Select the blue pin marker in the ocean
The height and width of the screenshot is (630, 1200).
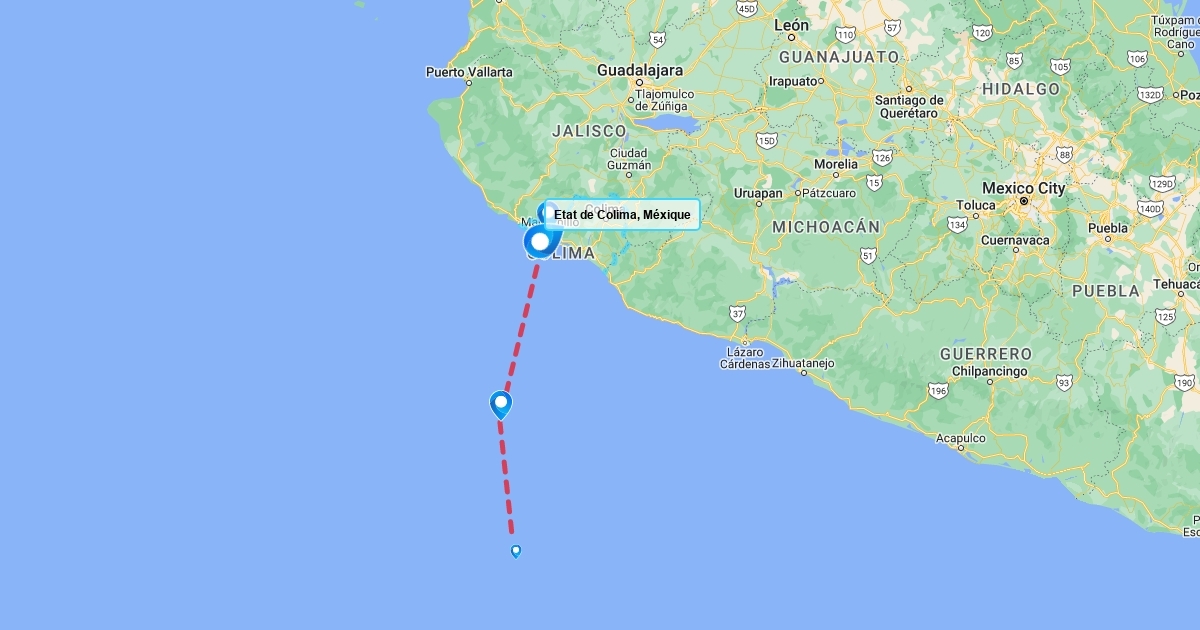[x=501, y=405]
